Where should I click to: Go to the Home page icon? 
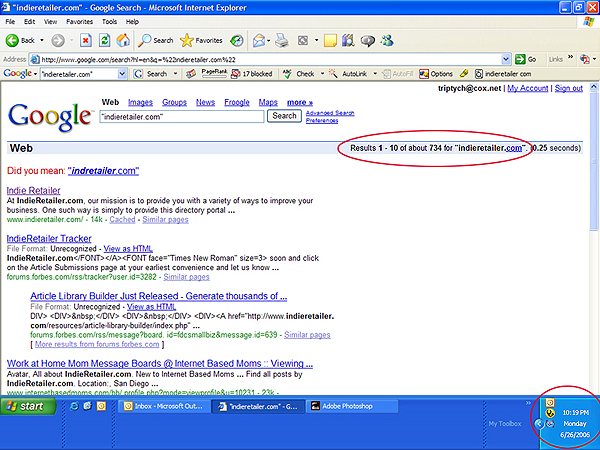click(x=123, y=41)
